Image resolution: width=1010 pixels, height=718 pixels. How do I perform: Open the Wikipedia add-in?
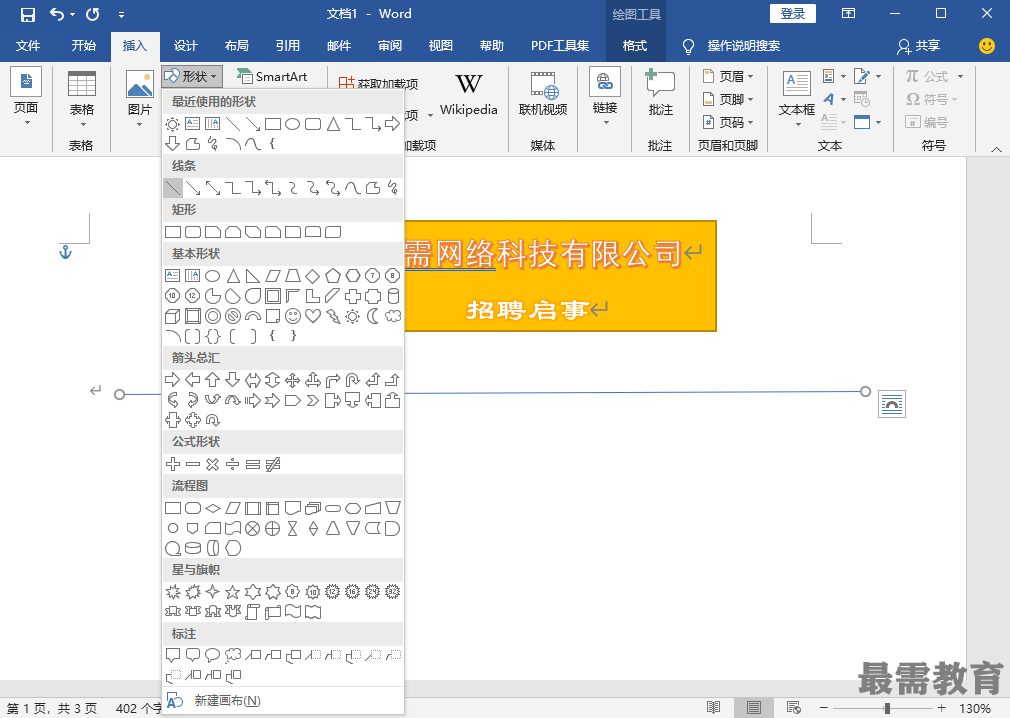(x=468, y=94)
